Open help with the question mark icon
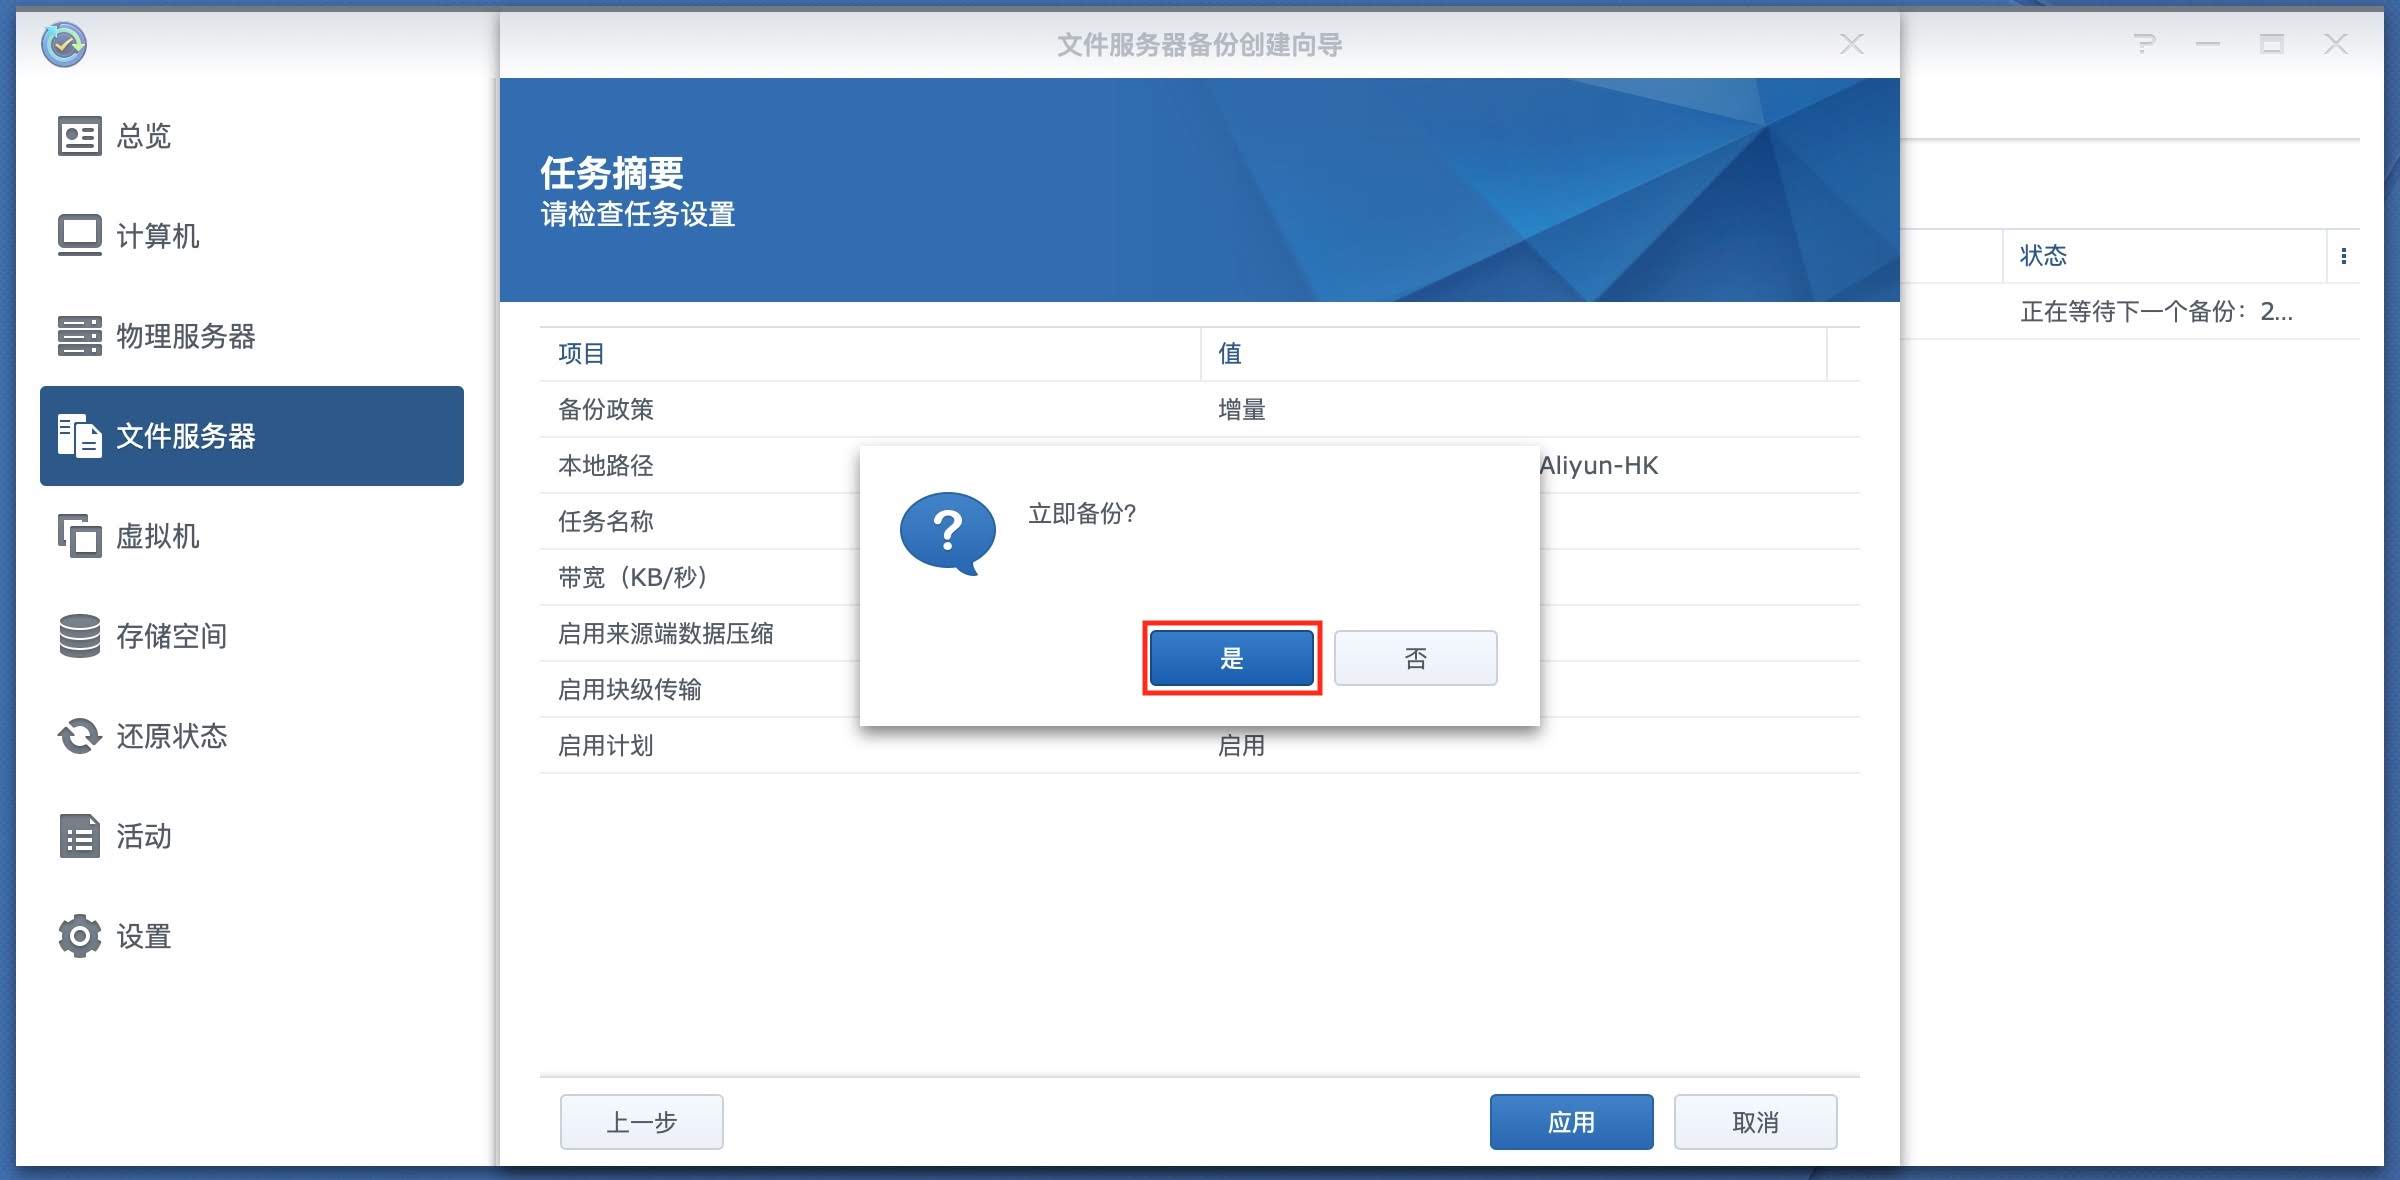2400x1180 pixels. (x=2144, y=44)
